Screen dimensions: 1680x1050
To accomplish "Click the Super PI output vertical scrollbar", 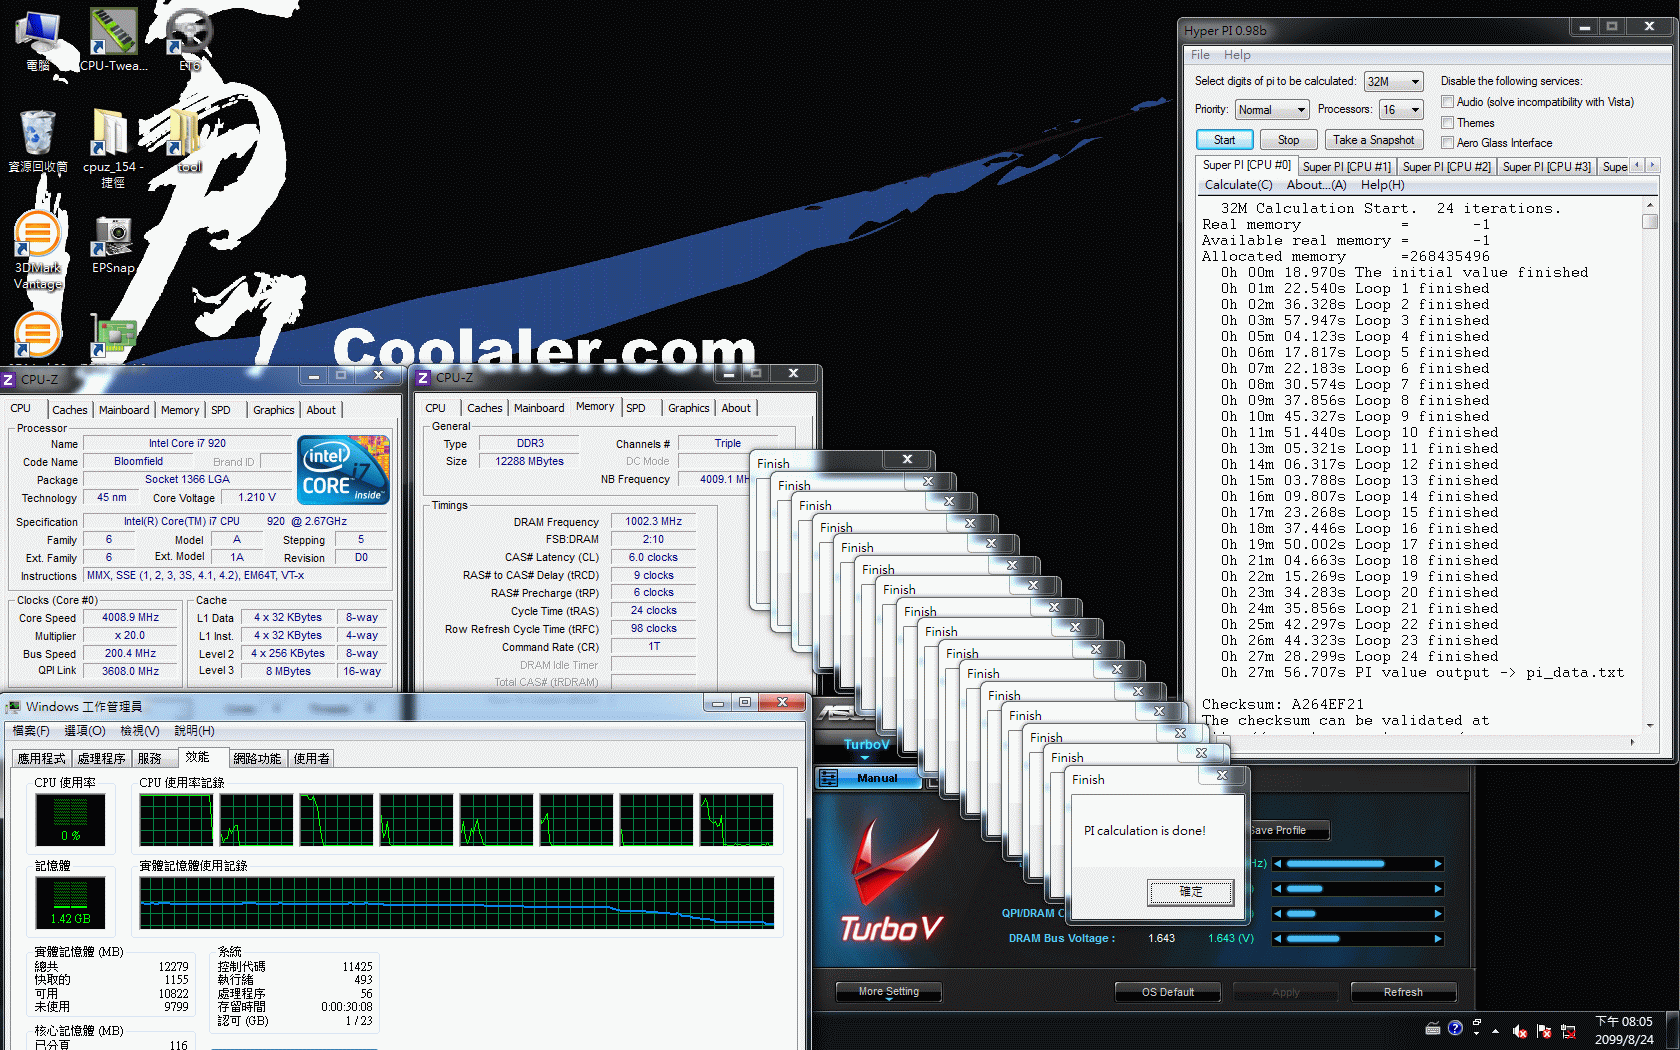I will coord(1650,465).
